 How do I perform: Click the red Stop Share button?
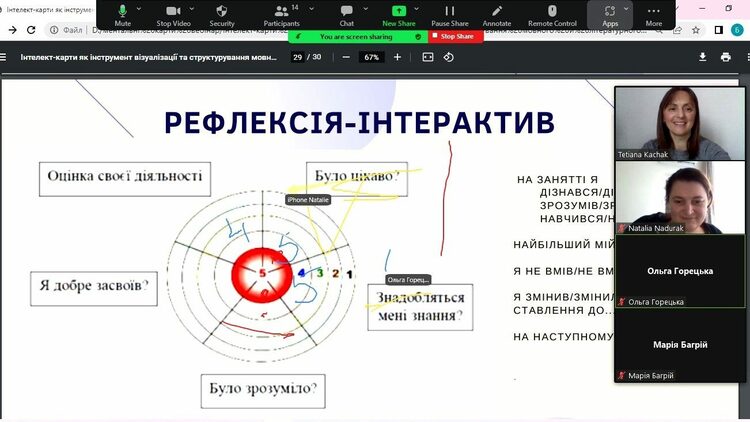[456, 36]
